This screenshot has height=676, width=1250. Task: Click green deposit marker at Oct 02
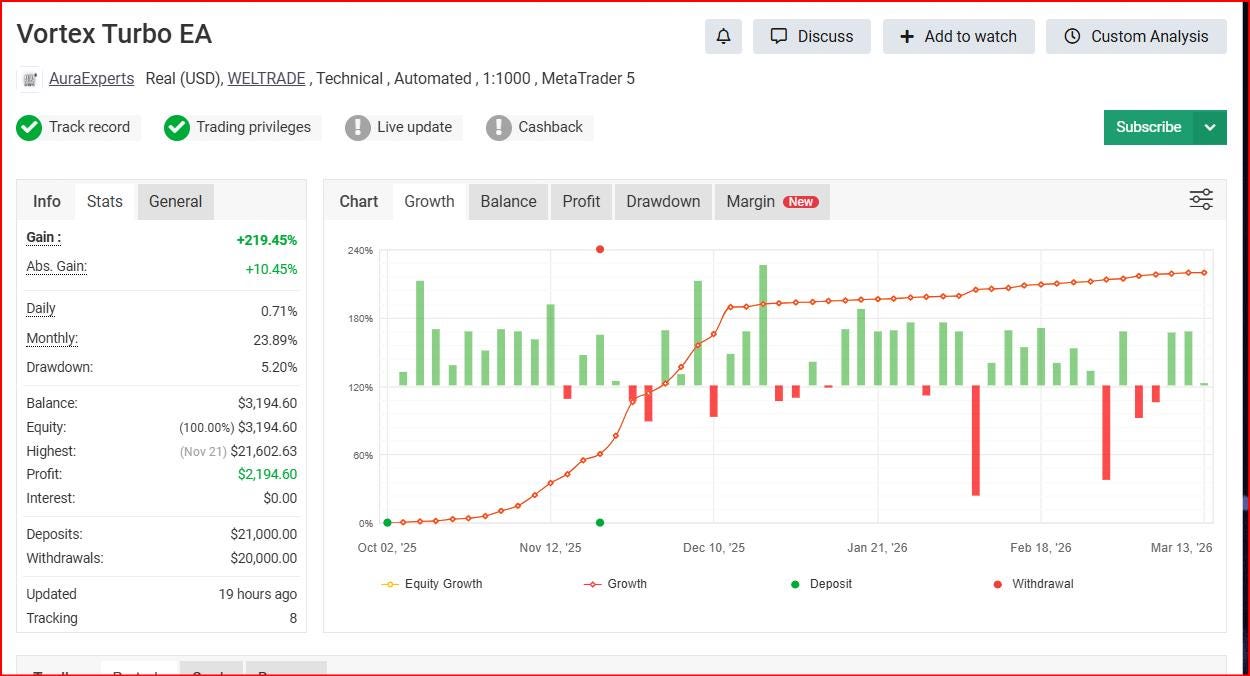(387, 522)
